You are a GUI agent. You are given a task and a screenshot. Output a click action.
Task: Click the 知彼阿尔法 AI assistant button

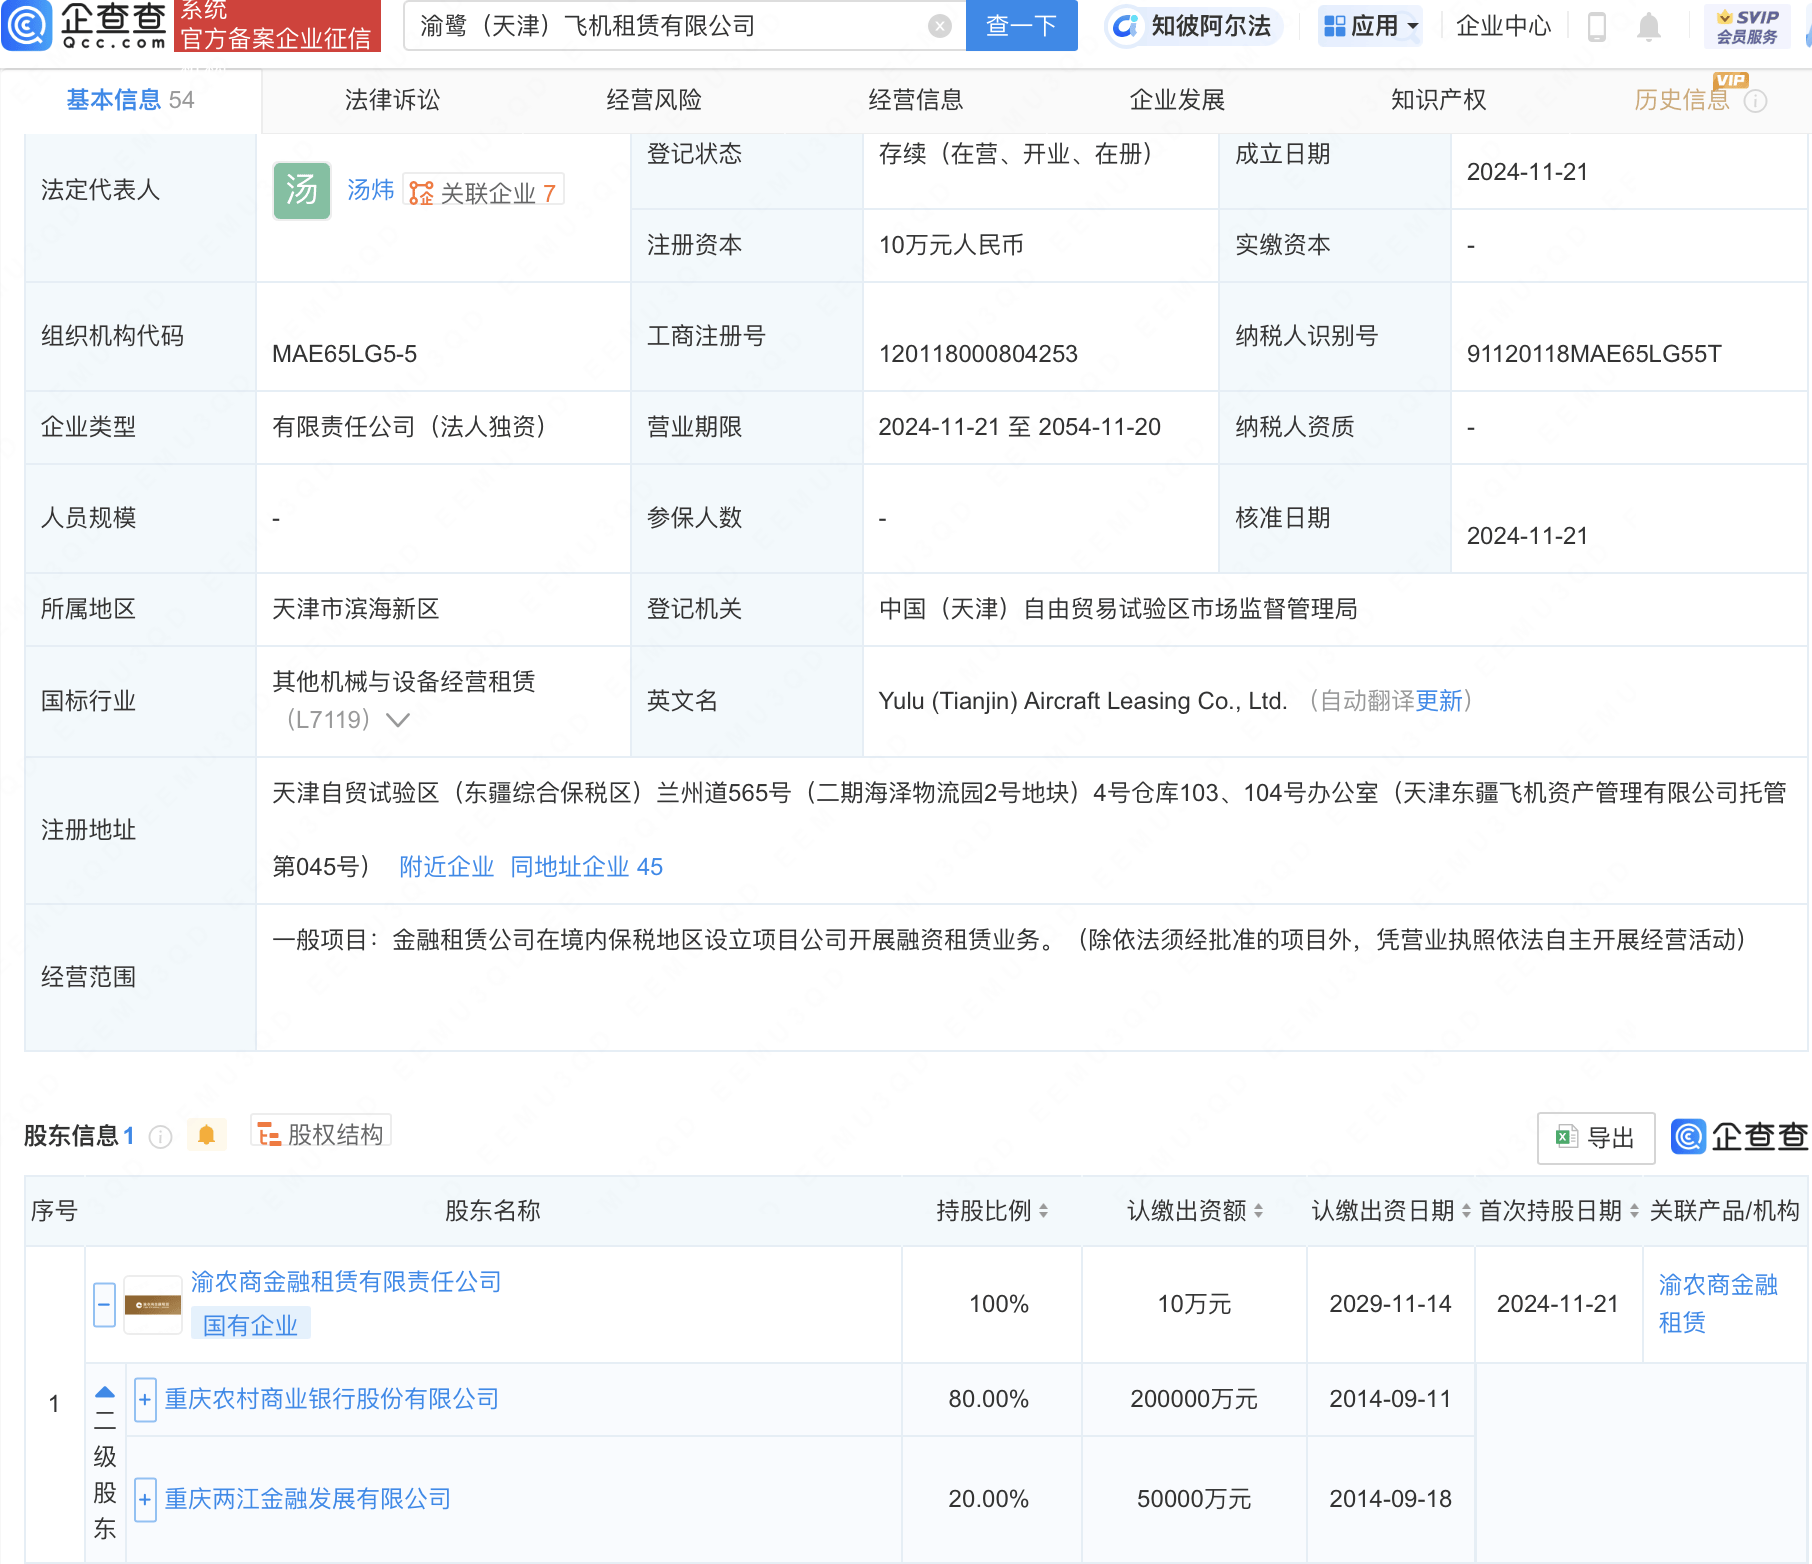point(1192,26)
